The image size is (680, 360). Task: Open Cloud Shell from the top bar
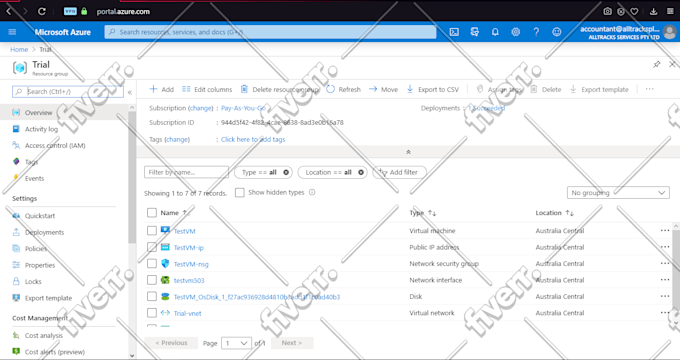click(454, 32)
